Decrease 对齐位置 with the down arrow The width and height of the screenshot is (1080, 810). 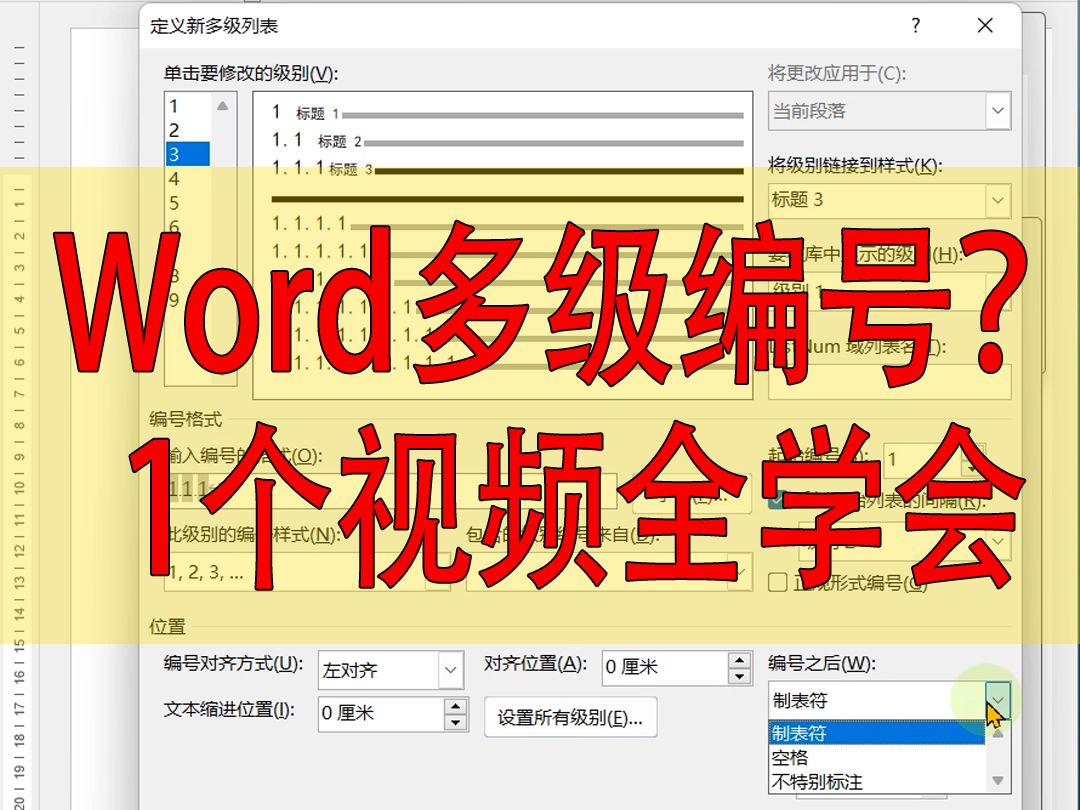click(739, 676)
